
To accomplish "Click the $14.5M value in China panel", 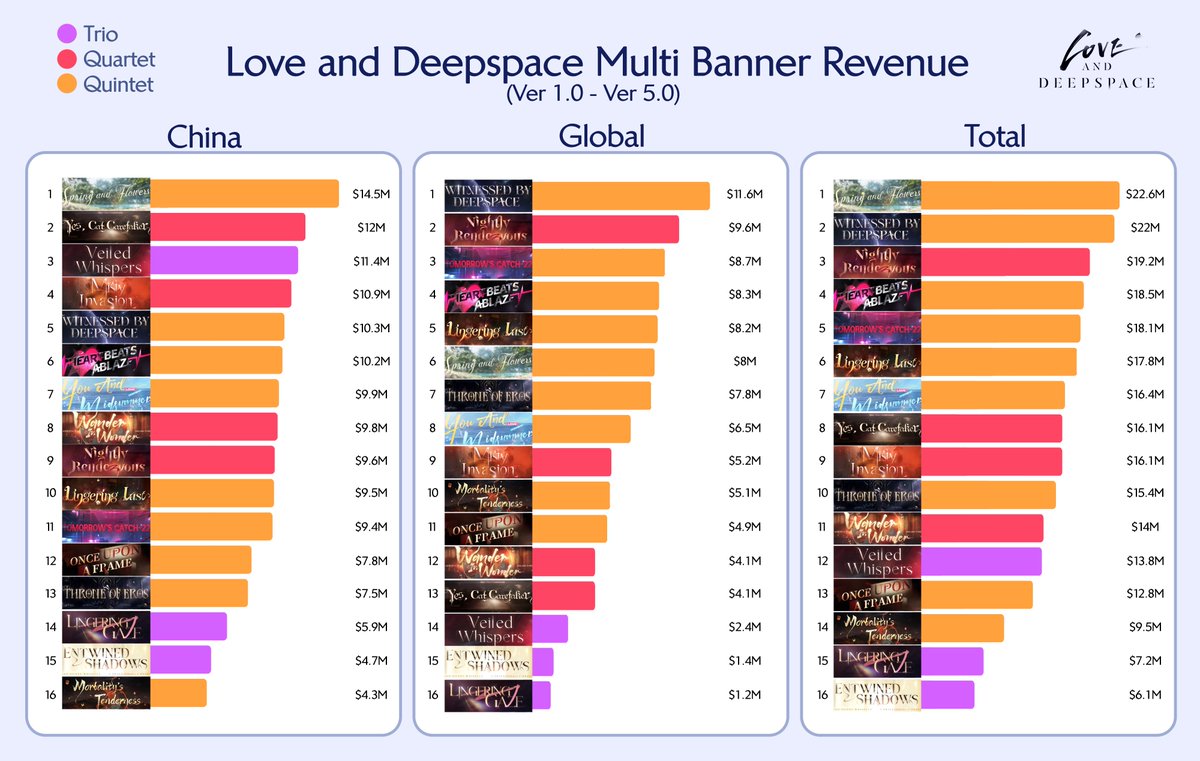I will tap(370, 195).
